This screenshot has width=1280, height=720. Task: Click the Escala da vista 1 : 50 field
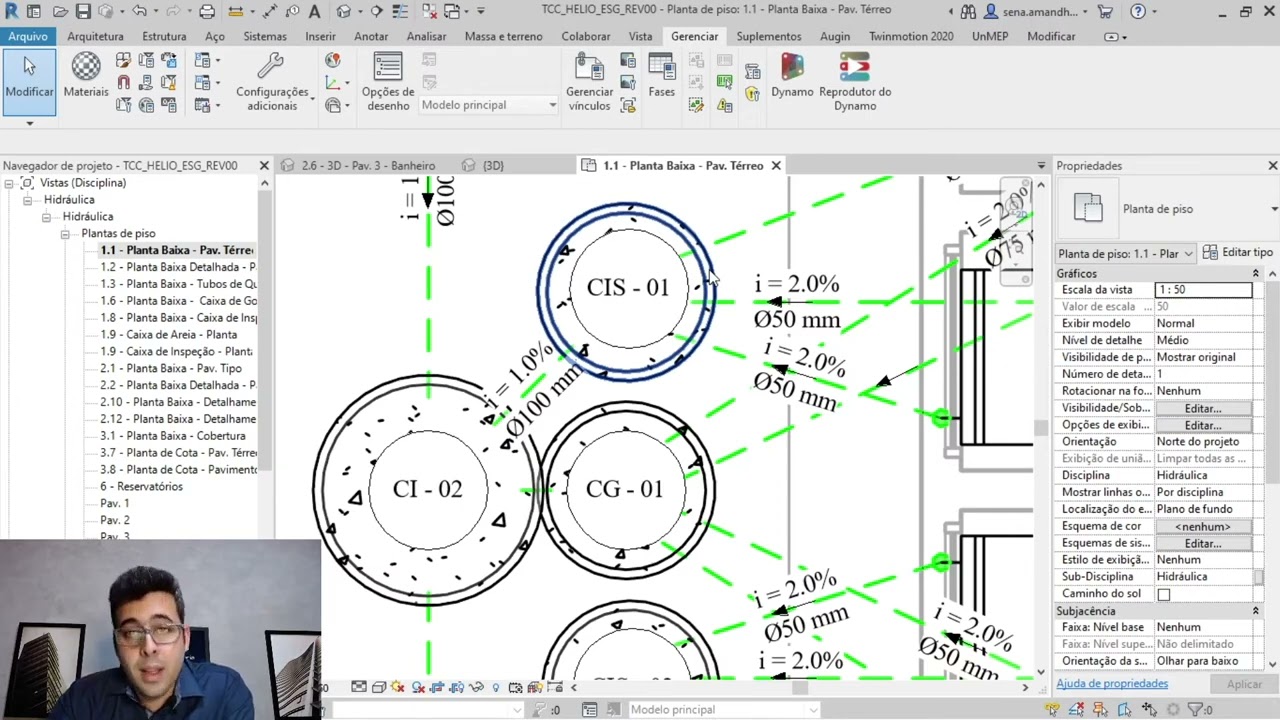point(1203,290)
